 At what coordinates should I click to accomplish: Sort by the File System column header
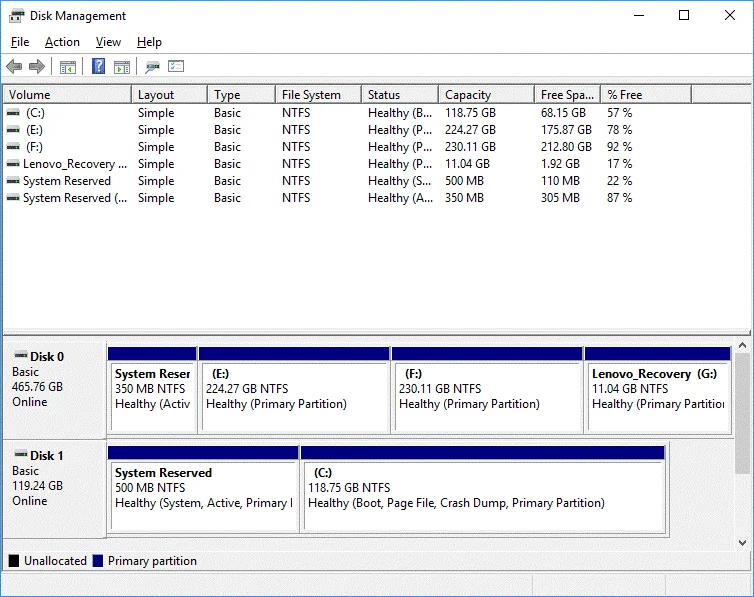319,95
